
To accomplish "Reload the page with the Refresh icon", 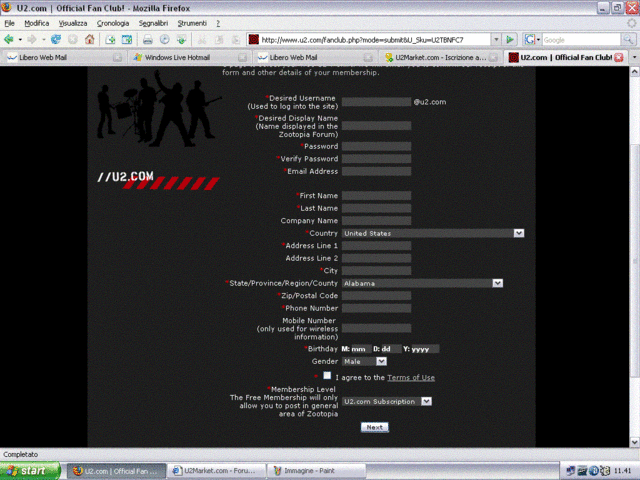I will coord(56,40).
